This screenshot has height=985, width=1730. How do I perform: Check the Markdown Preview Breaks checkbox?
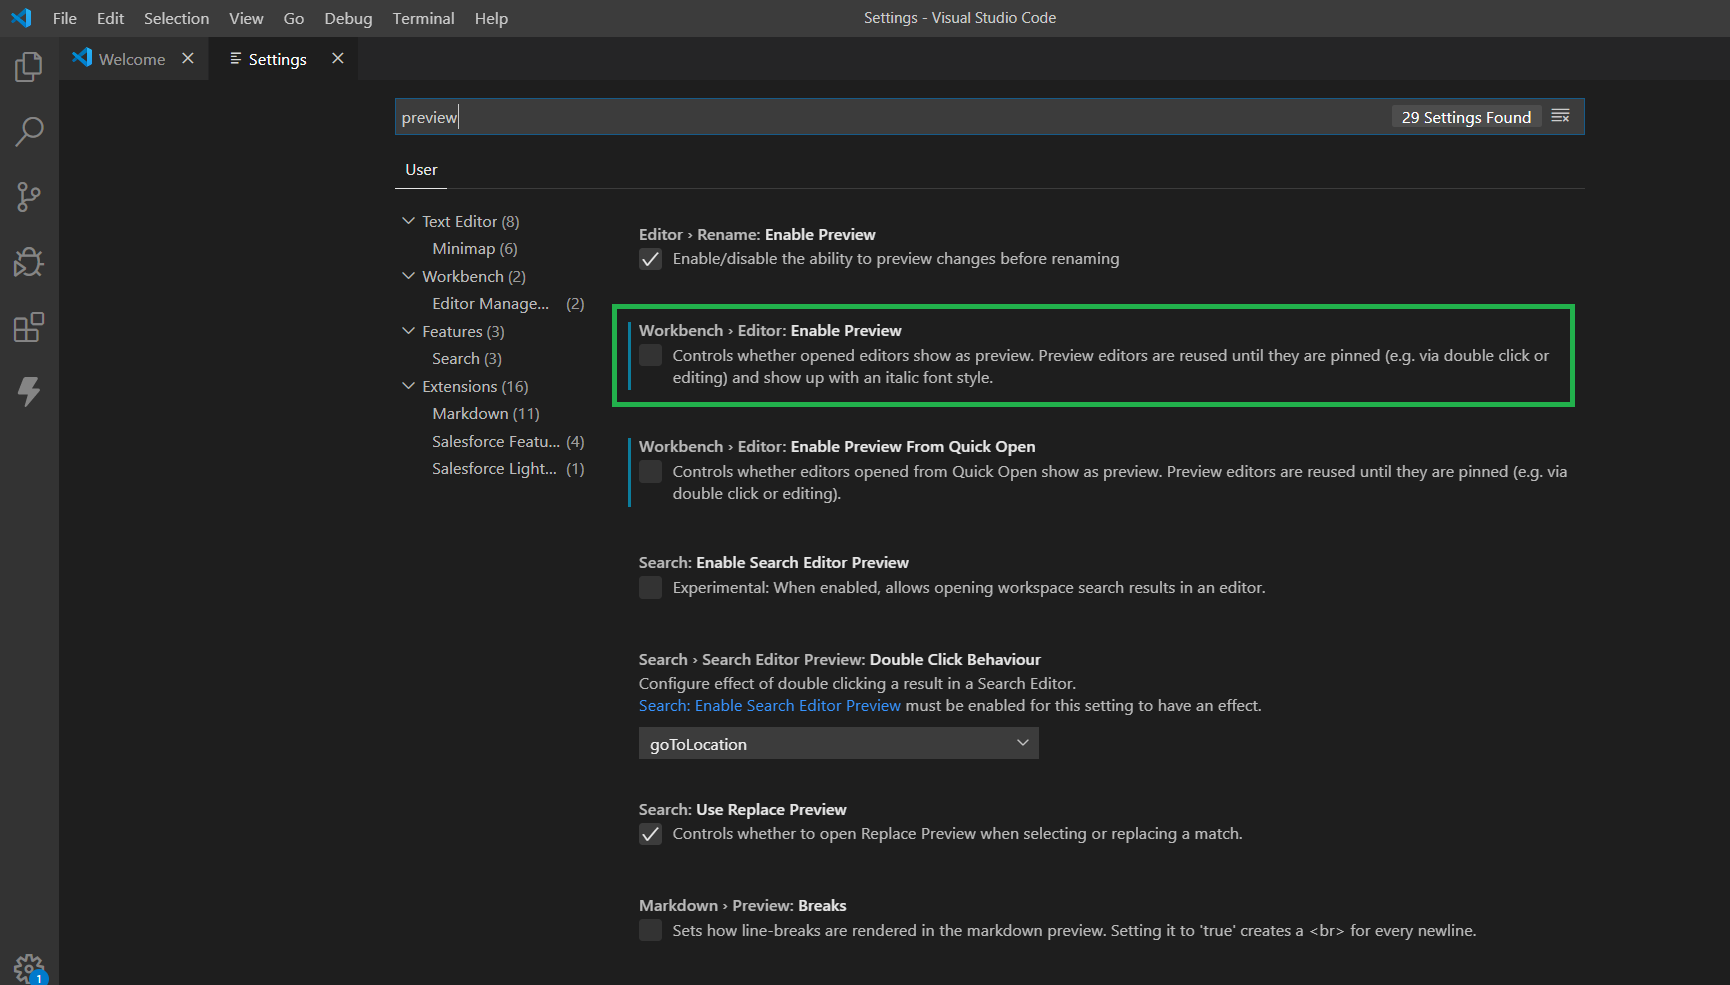[x=650, y=930]
